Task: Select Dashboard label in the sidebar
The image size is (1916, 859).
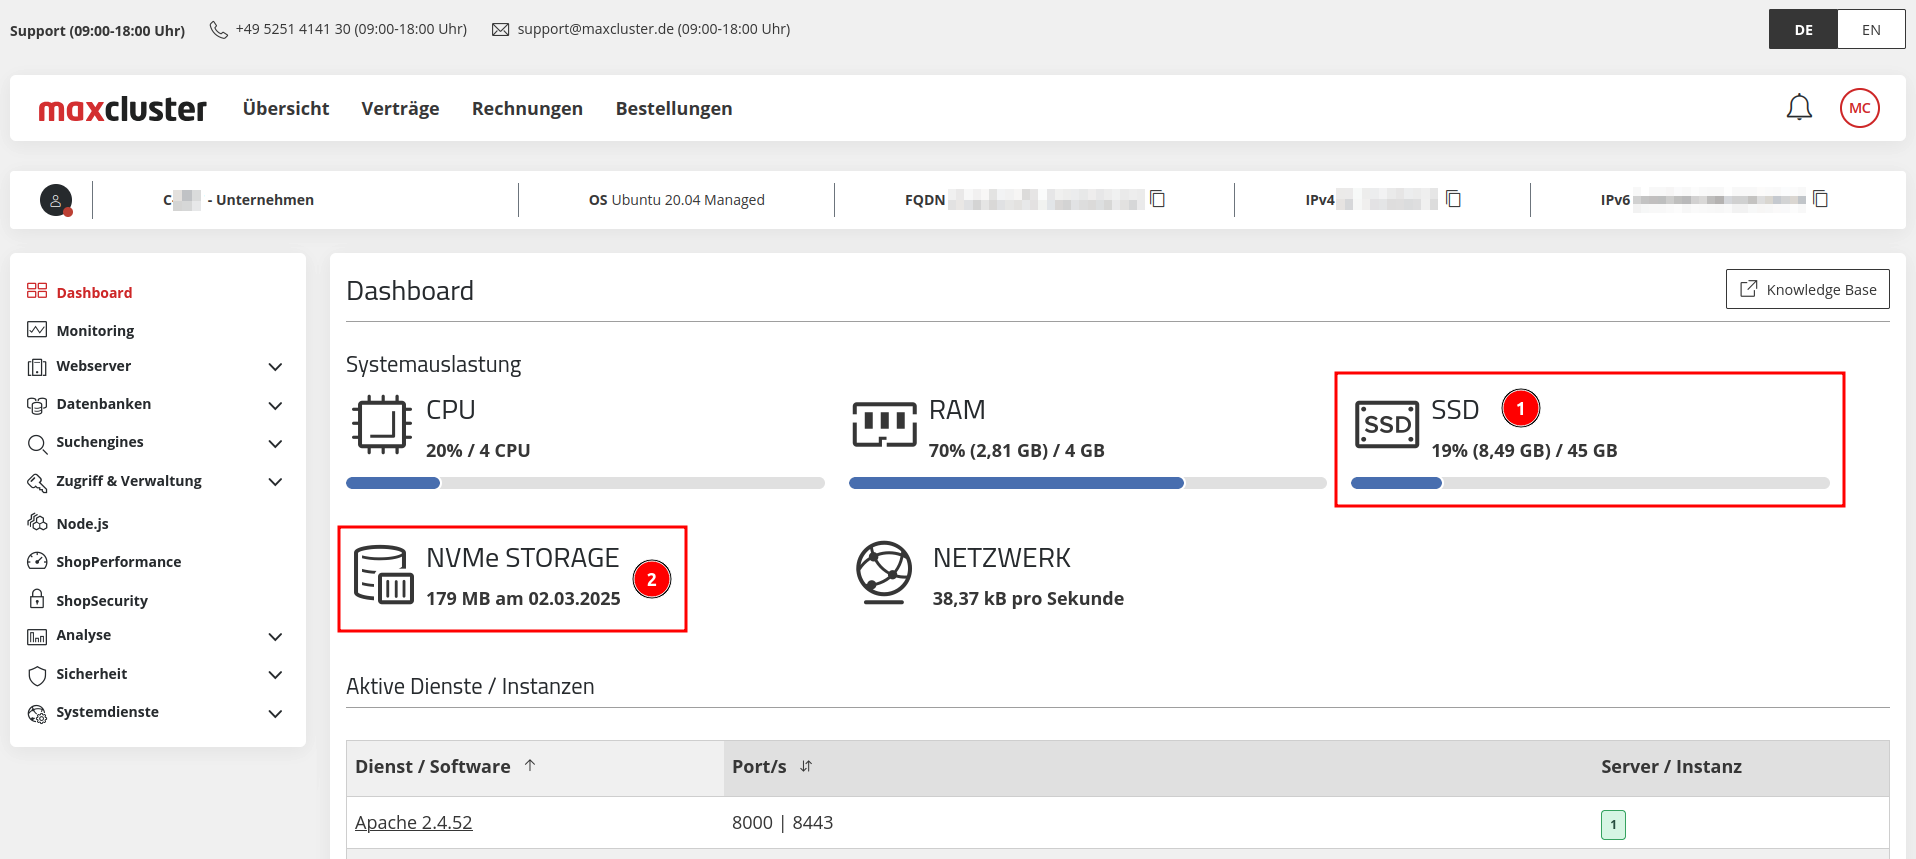Action: pyautogui.click(x=94, y=293)
